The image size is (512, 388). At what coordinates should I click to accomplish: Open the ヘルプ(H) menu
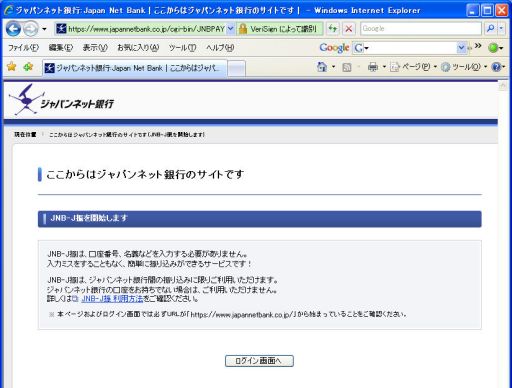(220, 48)
